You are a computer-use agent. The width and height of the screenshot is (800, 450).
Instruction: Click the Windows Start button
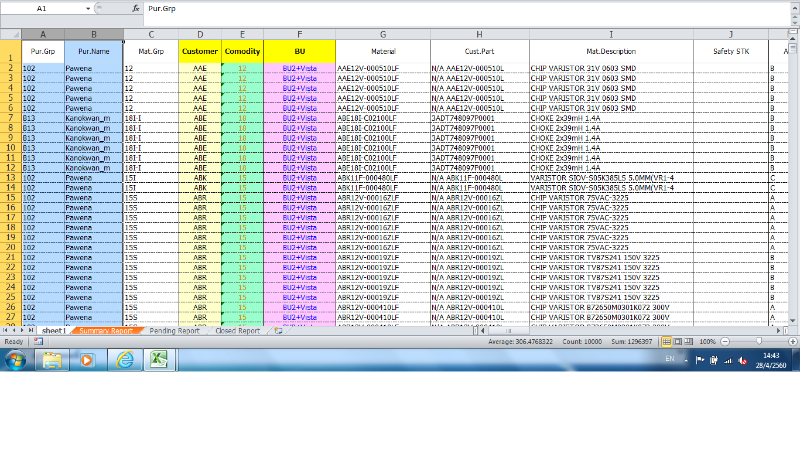pos(17,360)
